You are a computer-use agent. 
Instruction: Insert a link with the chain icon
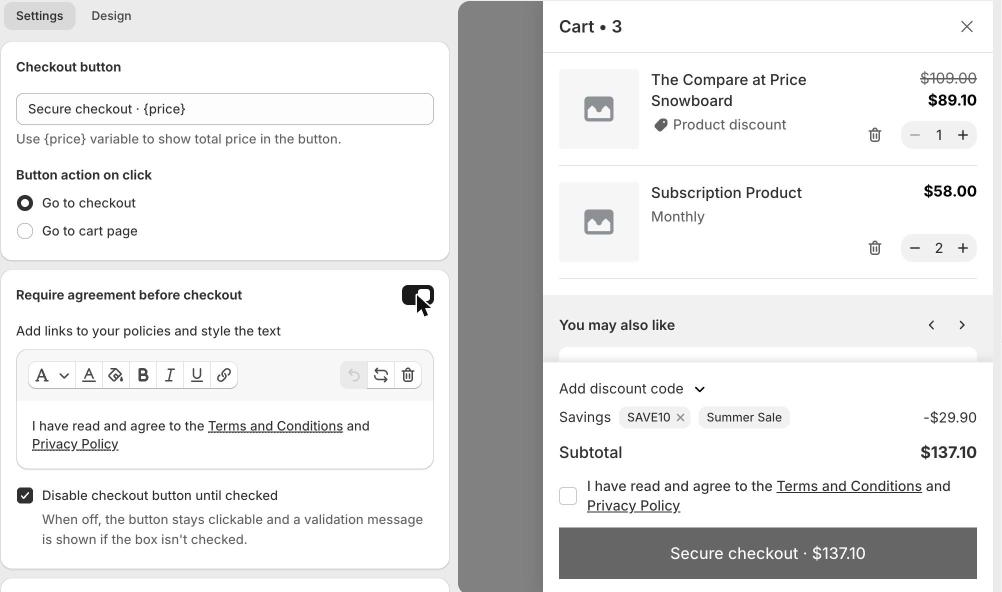[x=224, y=375]
